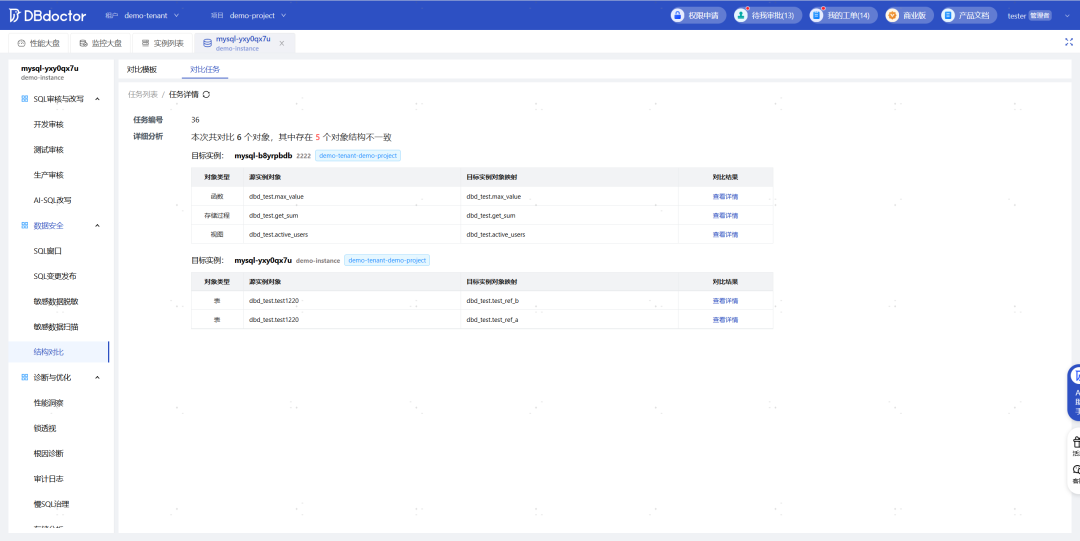The width and height of the screenshot is (1080, 541).
Task: View details for dbd_test.active_users row
Action: pos(725,234)
